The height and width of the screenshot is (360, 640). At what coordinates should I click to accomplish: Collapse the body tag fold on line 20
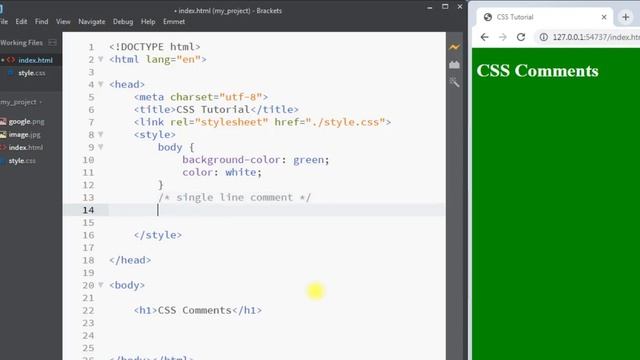click(101, 285)
